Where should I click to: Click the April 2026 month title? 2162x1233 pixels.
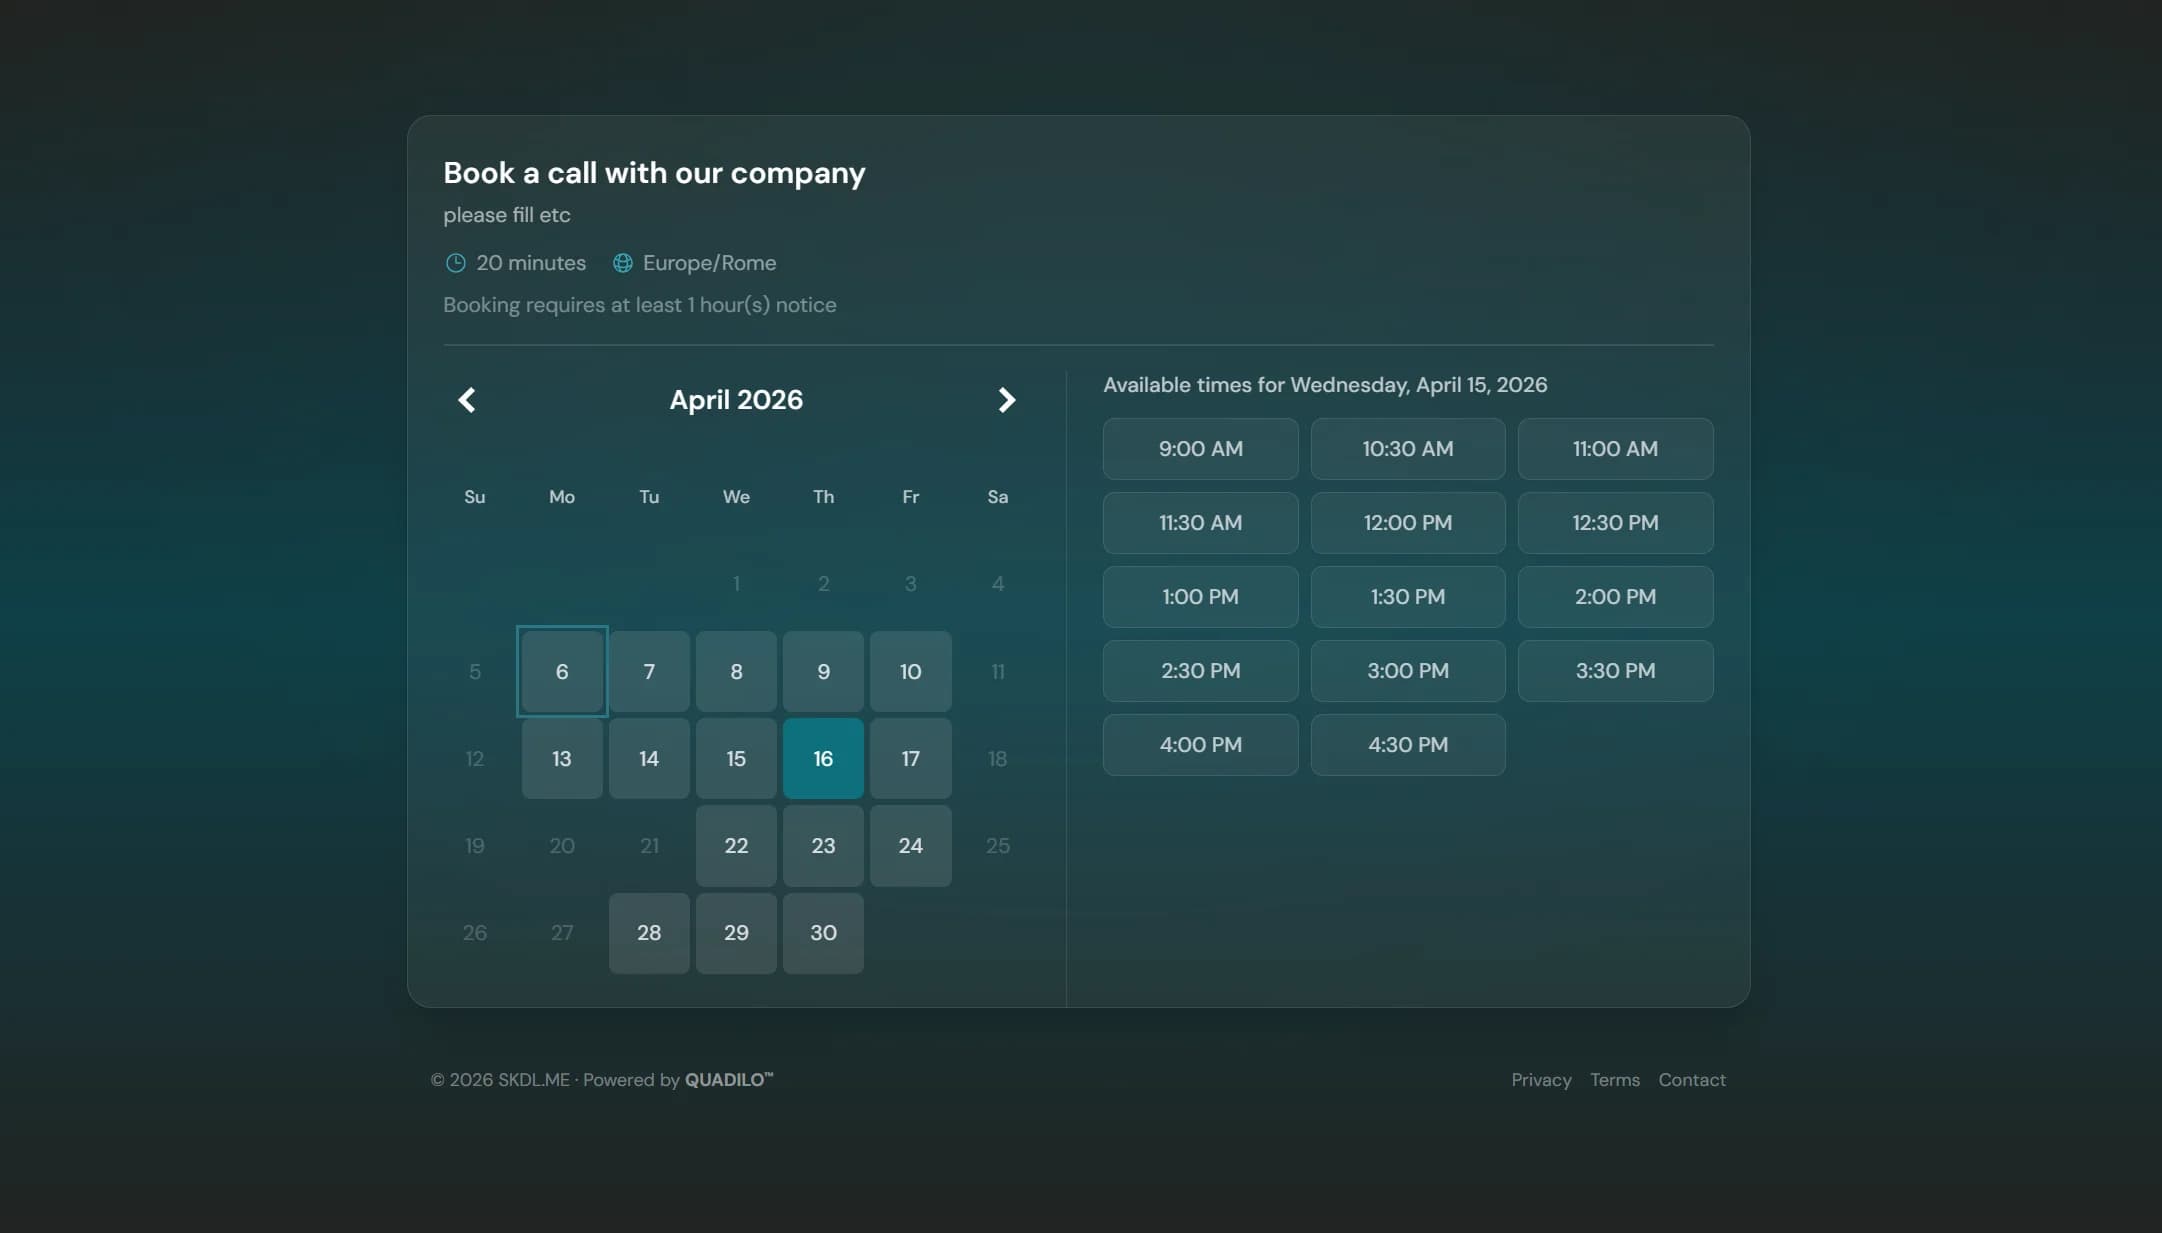click(x=736, y=400)
